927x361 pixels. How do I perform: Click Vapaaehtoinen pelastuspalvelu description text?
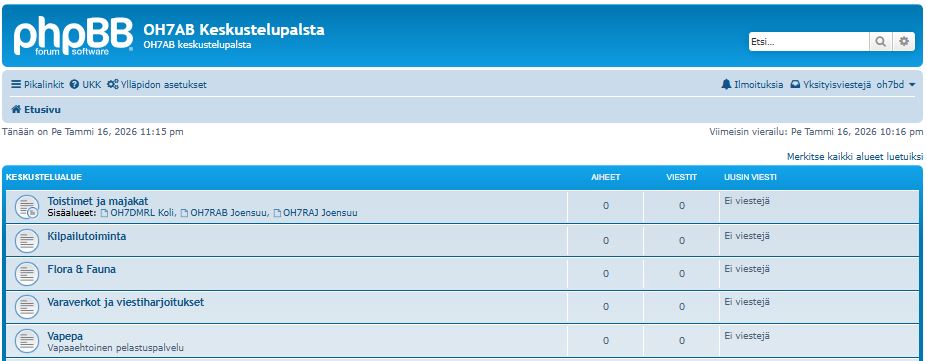click(x=115, y=348)
